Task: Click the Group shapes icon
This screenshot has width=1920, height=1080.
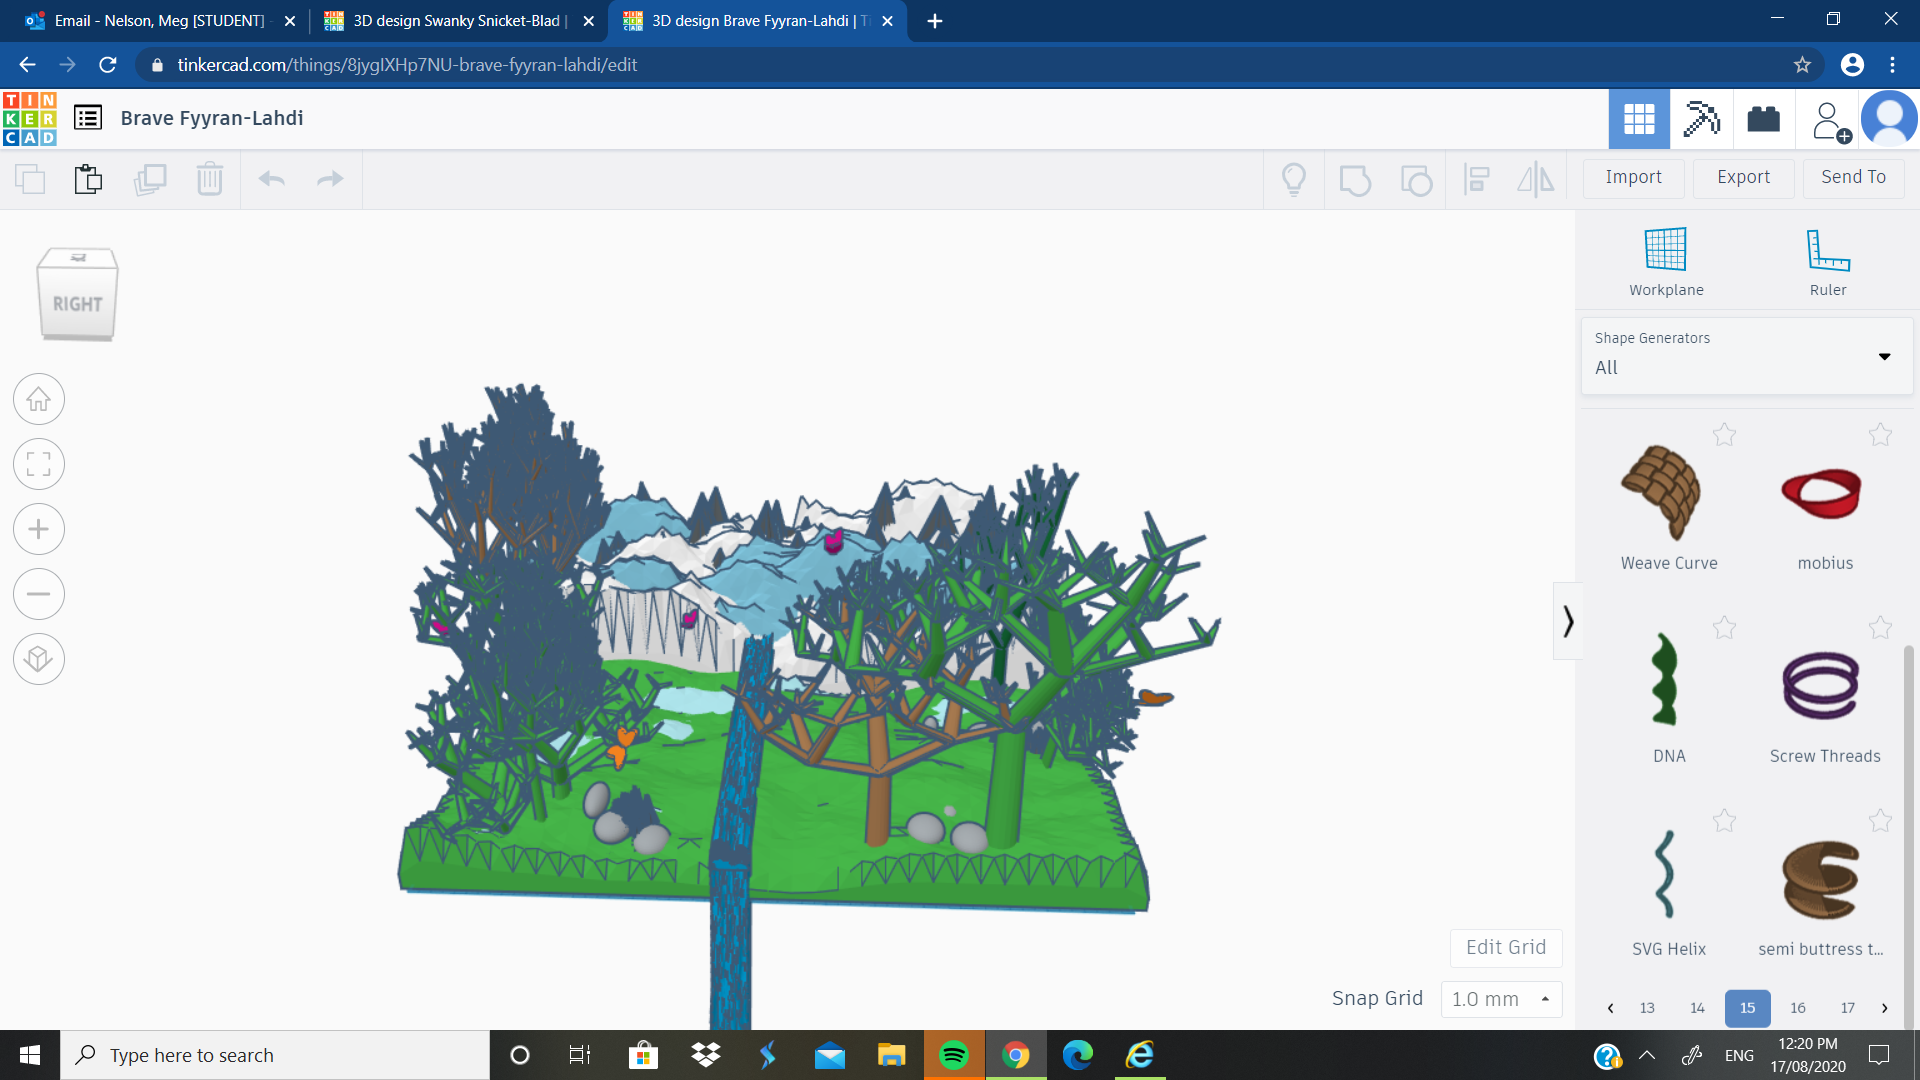Action: pos(1354,179)
